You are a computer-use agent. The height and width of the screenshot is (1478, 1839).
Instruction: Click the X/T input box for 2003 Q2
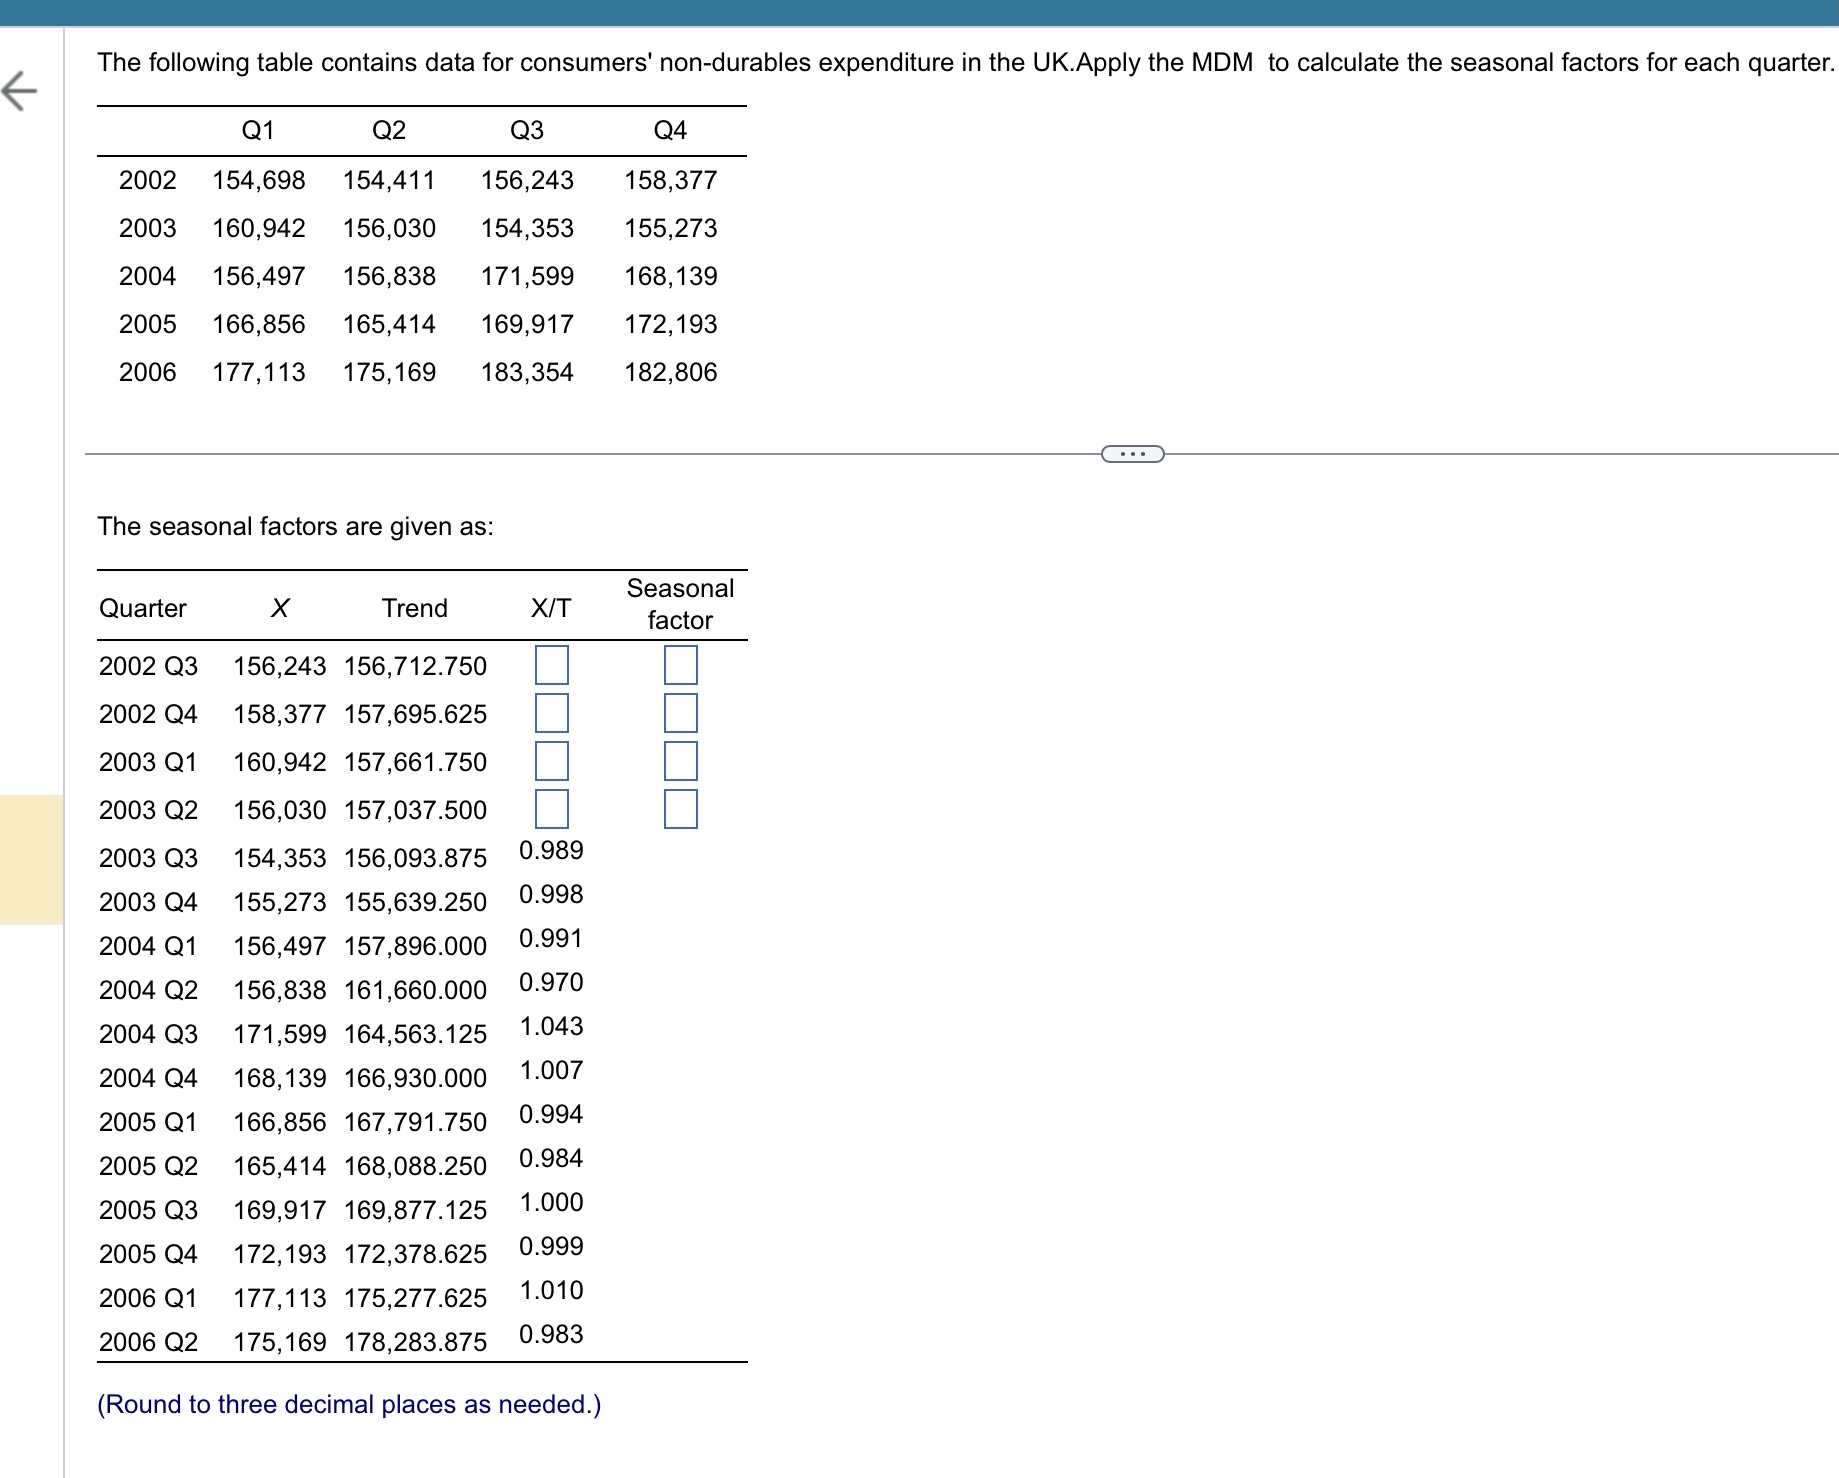click(x=554, y=810)
